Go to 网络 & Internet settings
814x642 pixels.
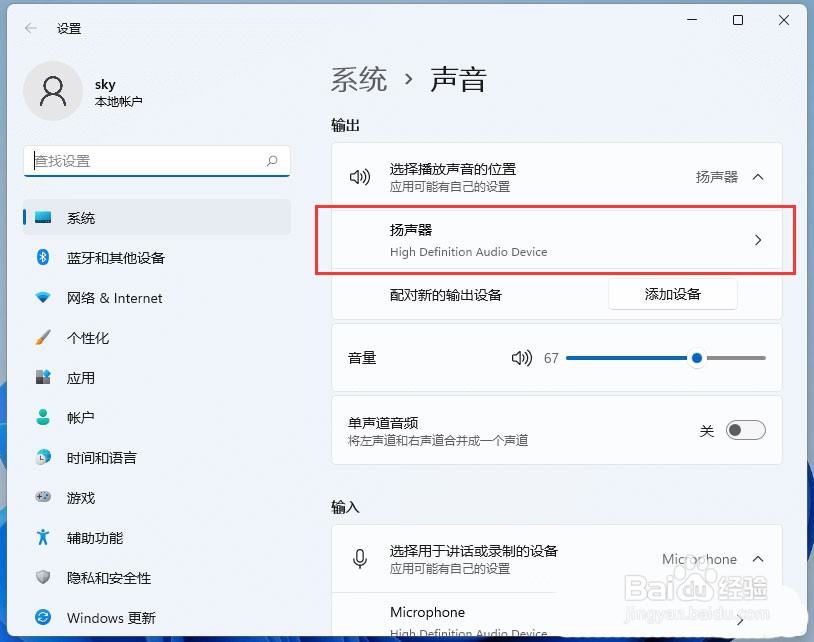click(157, 297)
